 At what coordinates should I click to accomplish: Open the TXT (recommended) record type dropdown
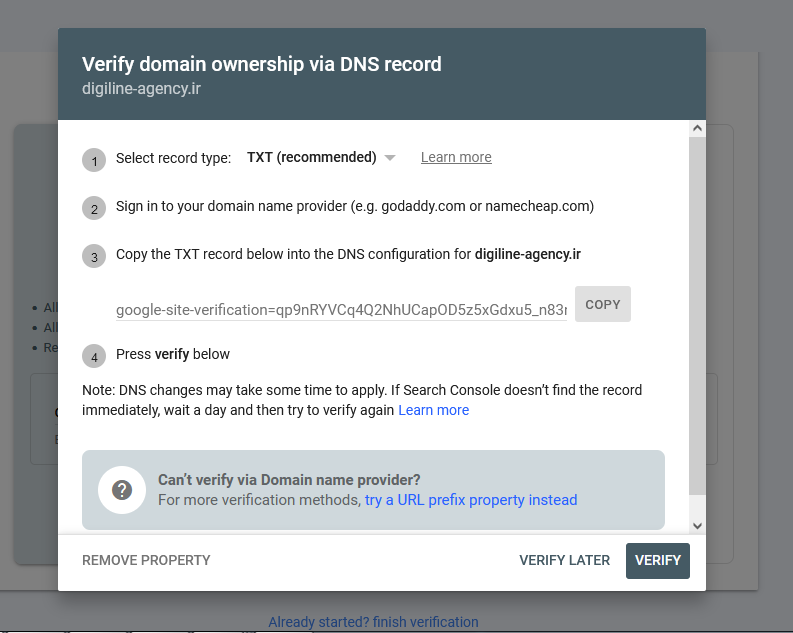(321, 158)
